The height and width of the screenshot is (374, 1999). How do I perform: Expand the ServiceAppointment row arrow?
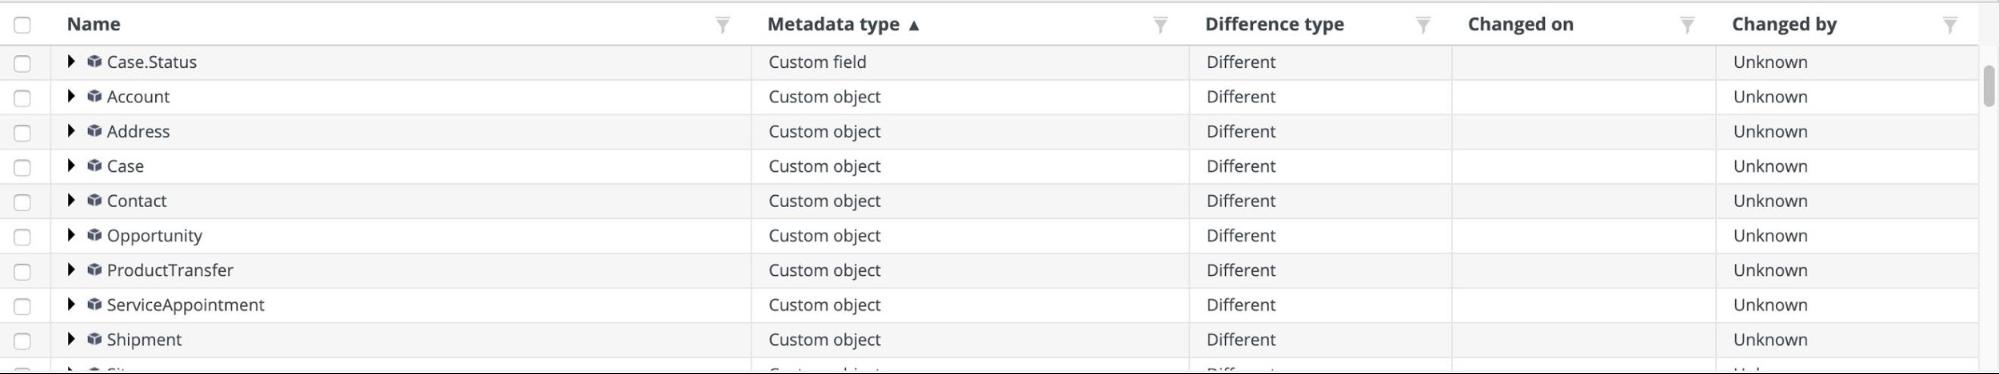71,304
